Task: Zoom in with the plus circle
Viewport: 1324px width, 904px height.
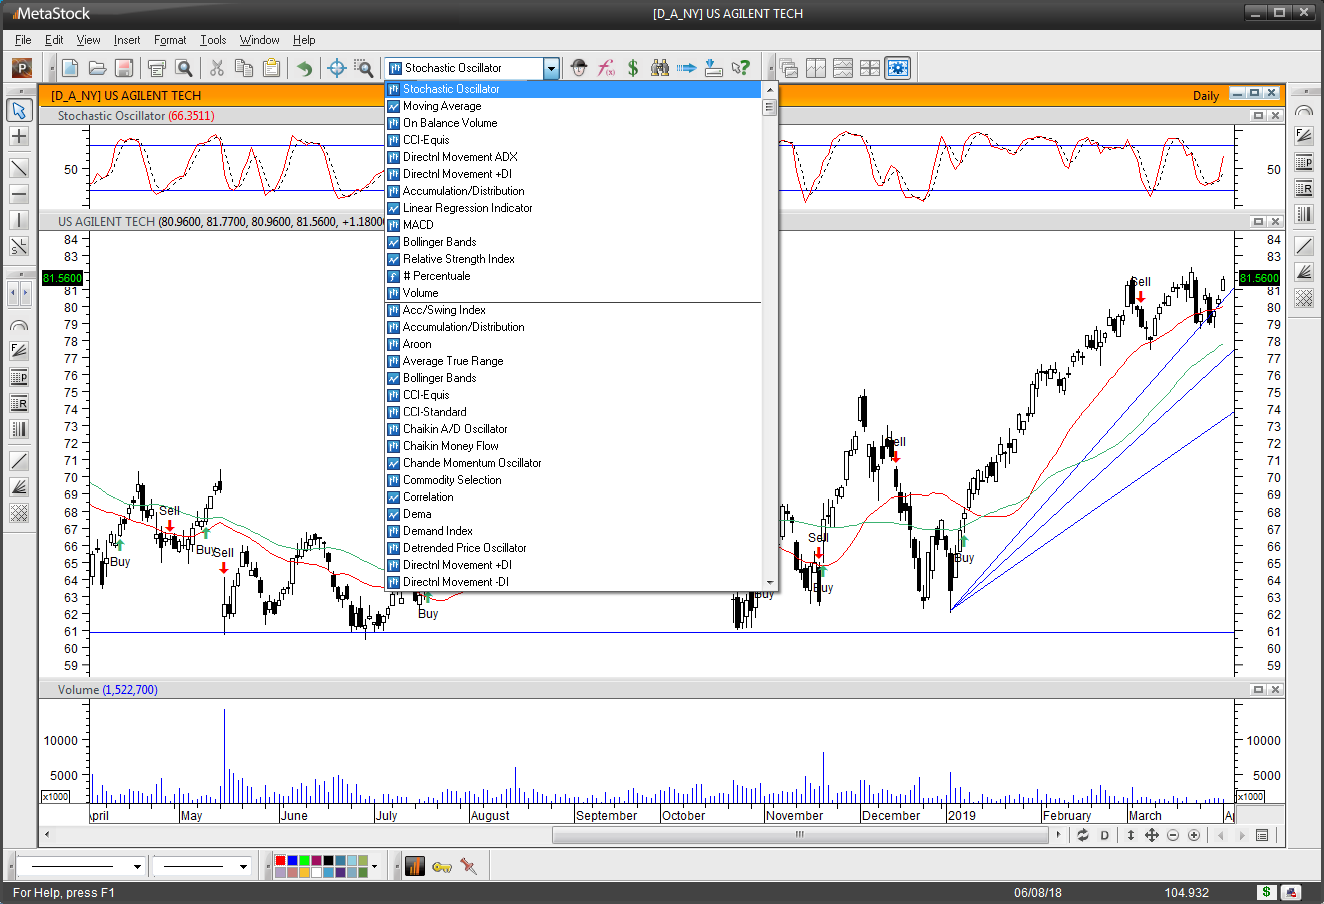Action: pyautogui.click(x=1194, y=835)
